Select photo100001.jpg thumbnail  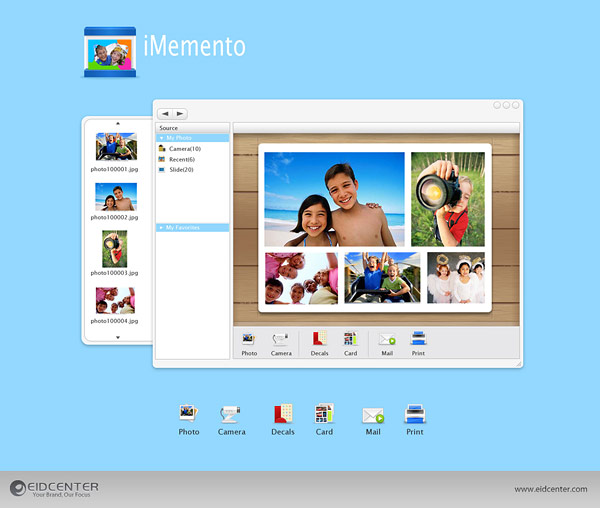tap(116, 147)
